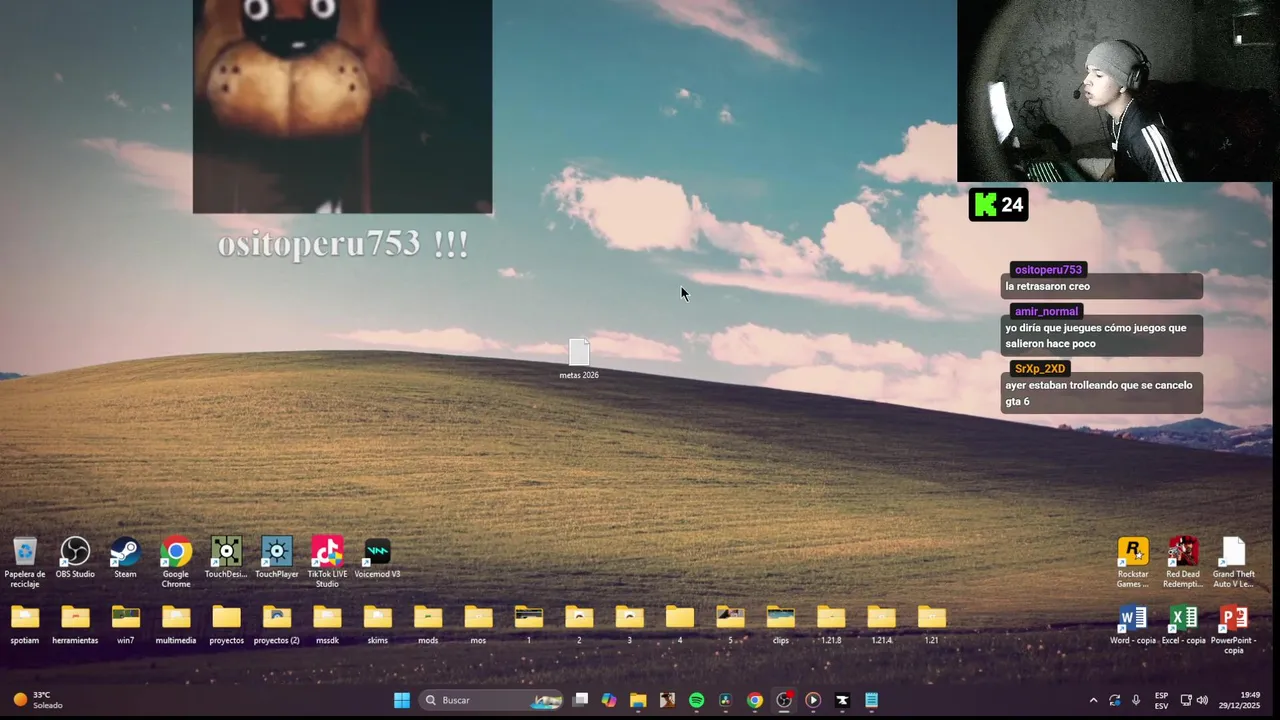Click the amir_normal chat username
The image size is (1280, 720).
click(x=1046, y=311)
